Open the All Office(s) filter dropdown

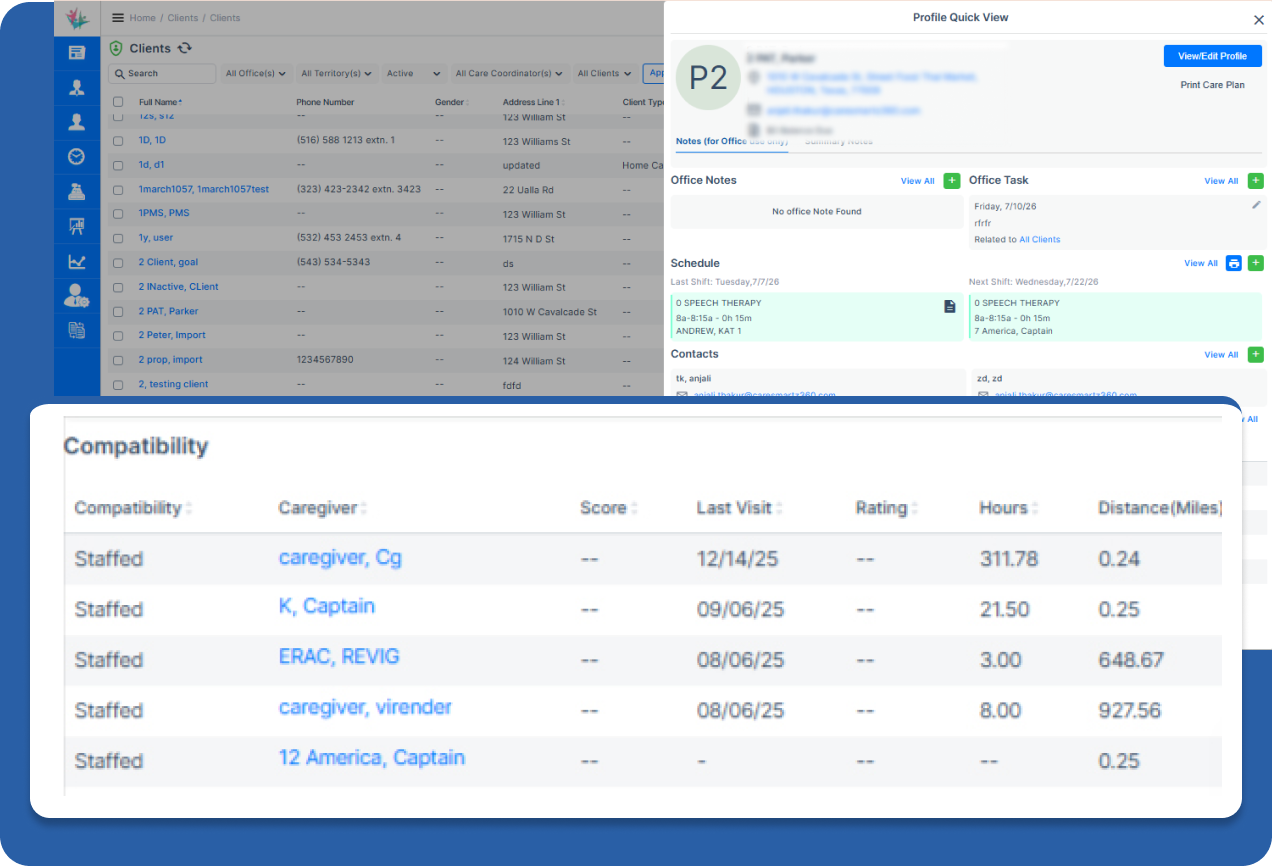click(x=255, y=73)
